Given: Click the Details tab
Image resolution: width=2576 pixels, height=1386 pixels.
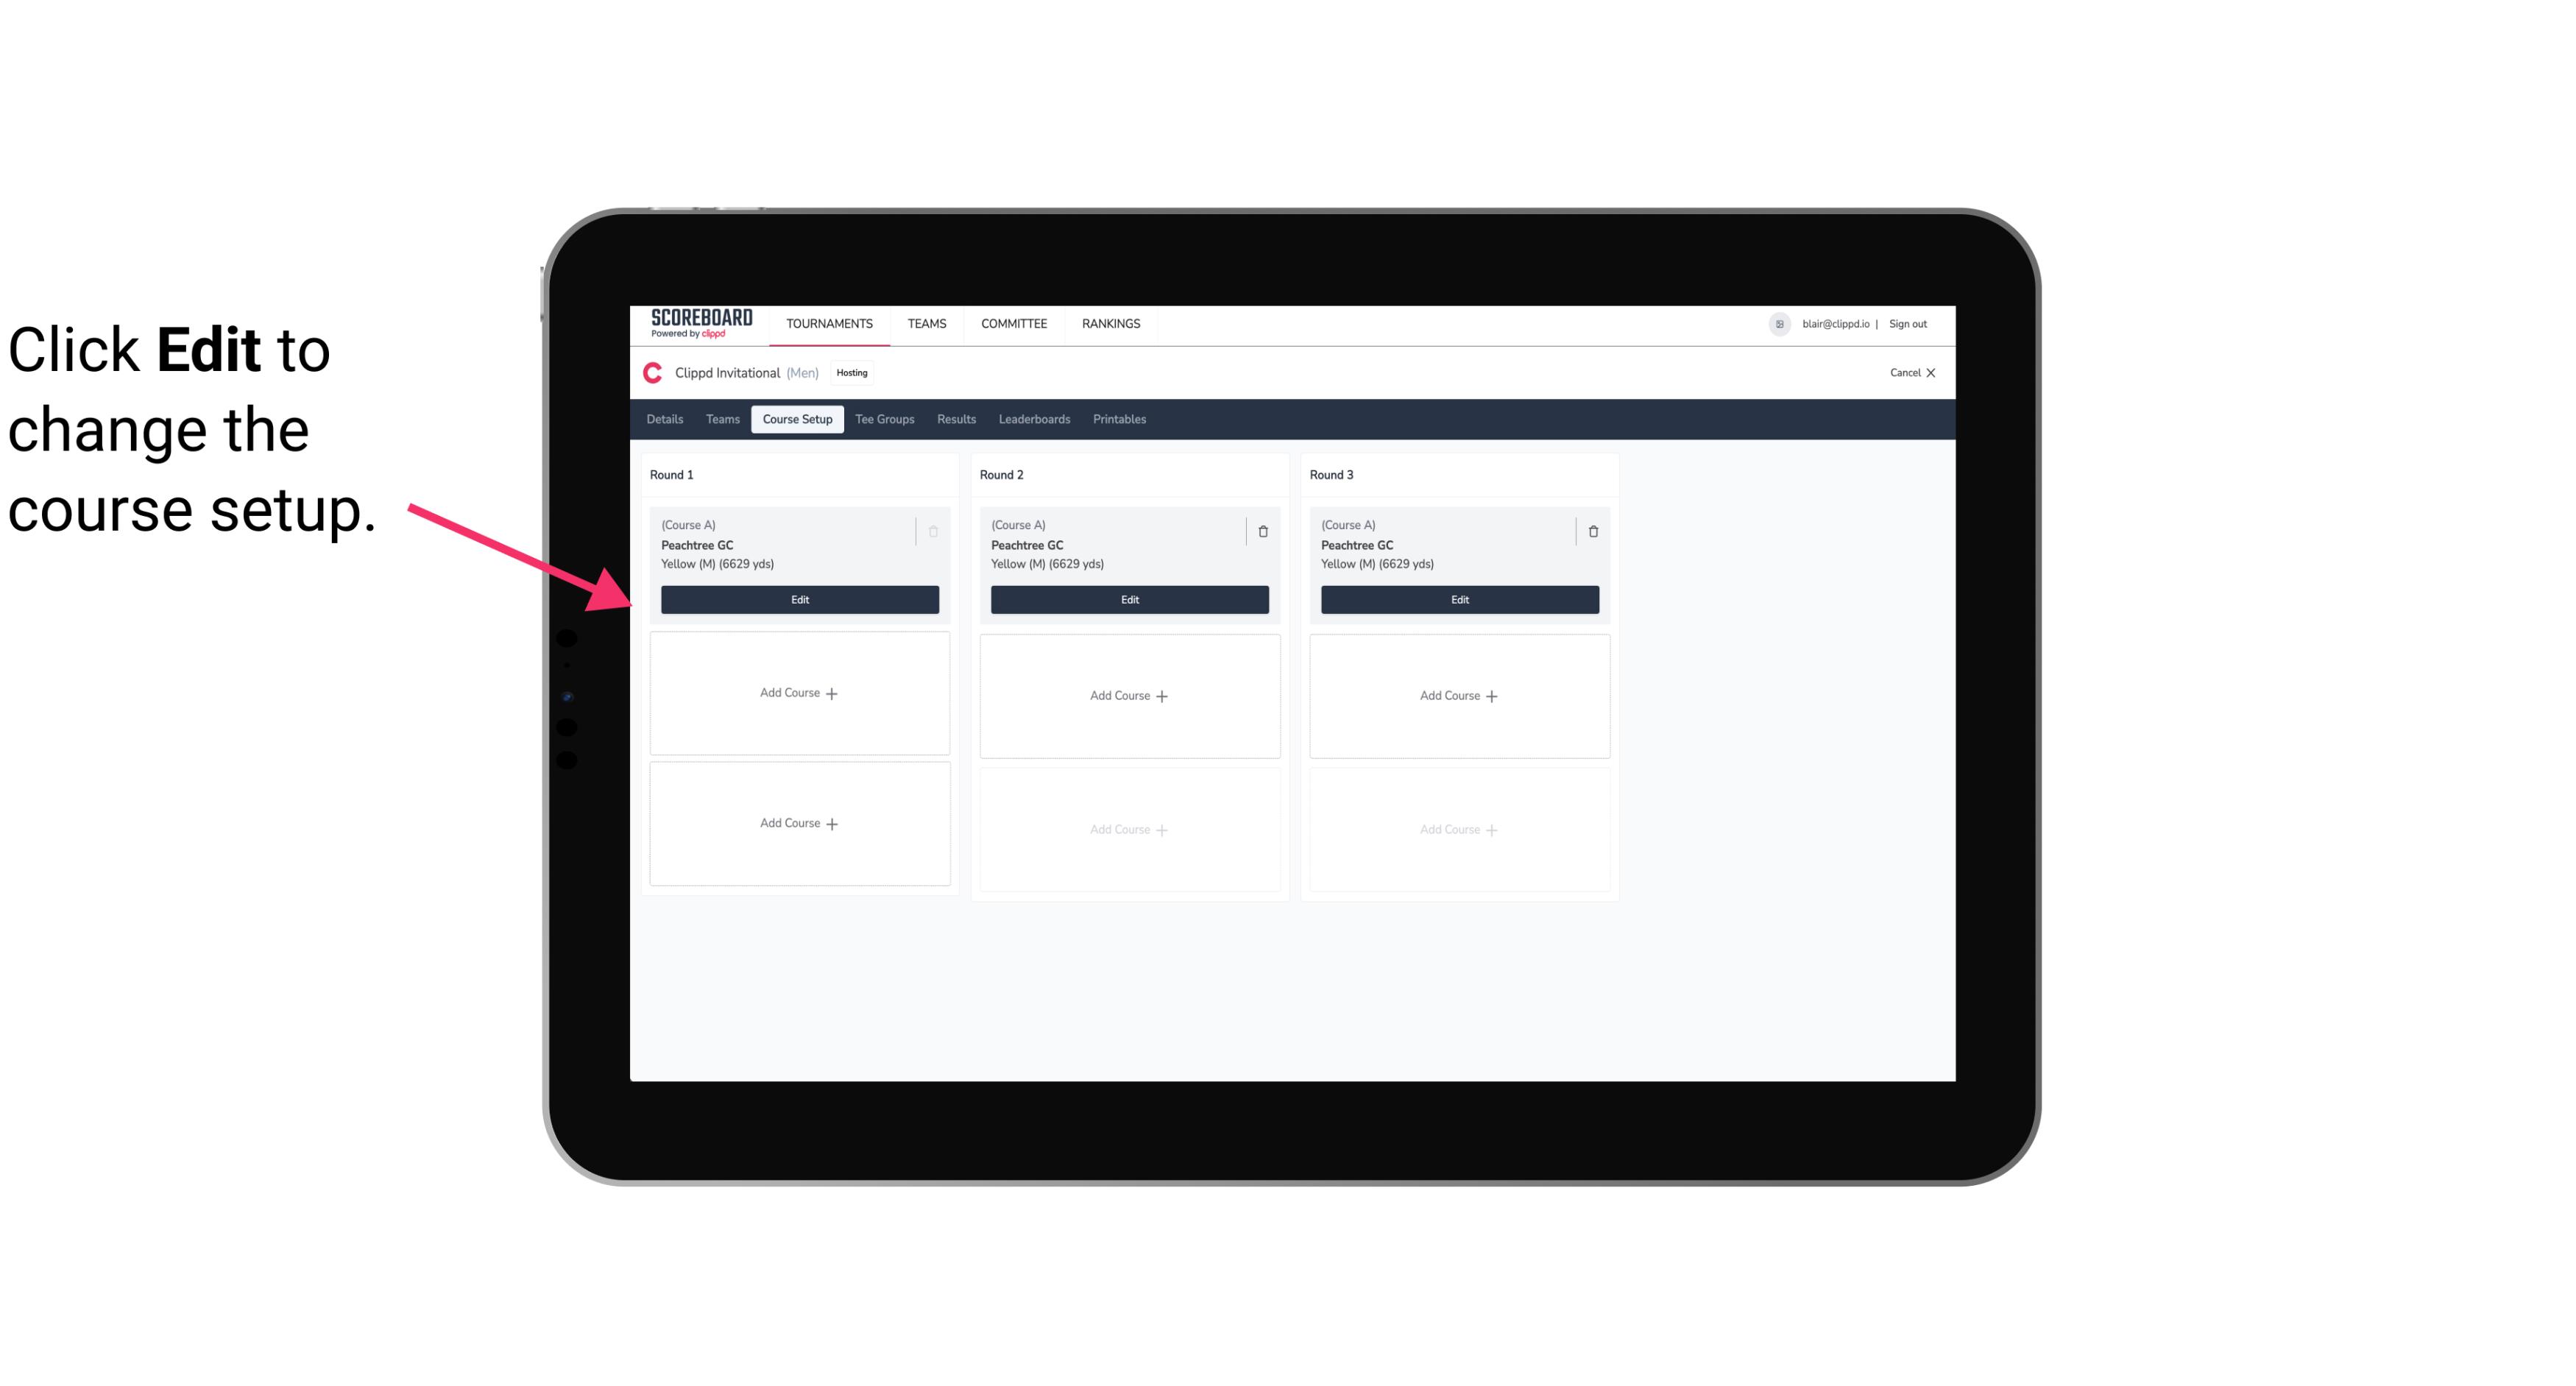Looking at the screenshot, I should coord(667,418).
